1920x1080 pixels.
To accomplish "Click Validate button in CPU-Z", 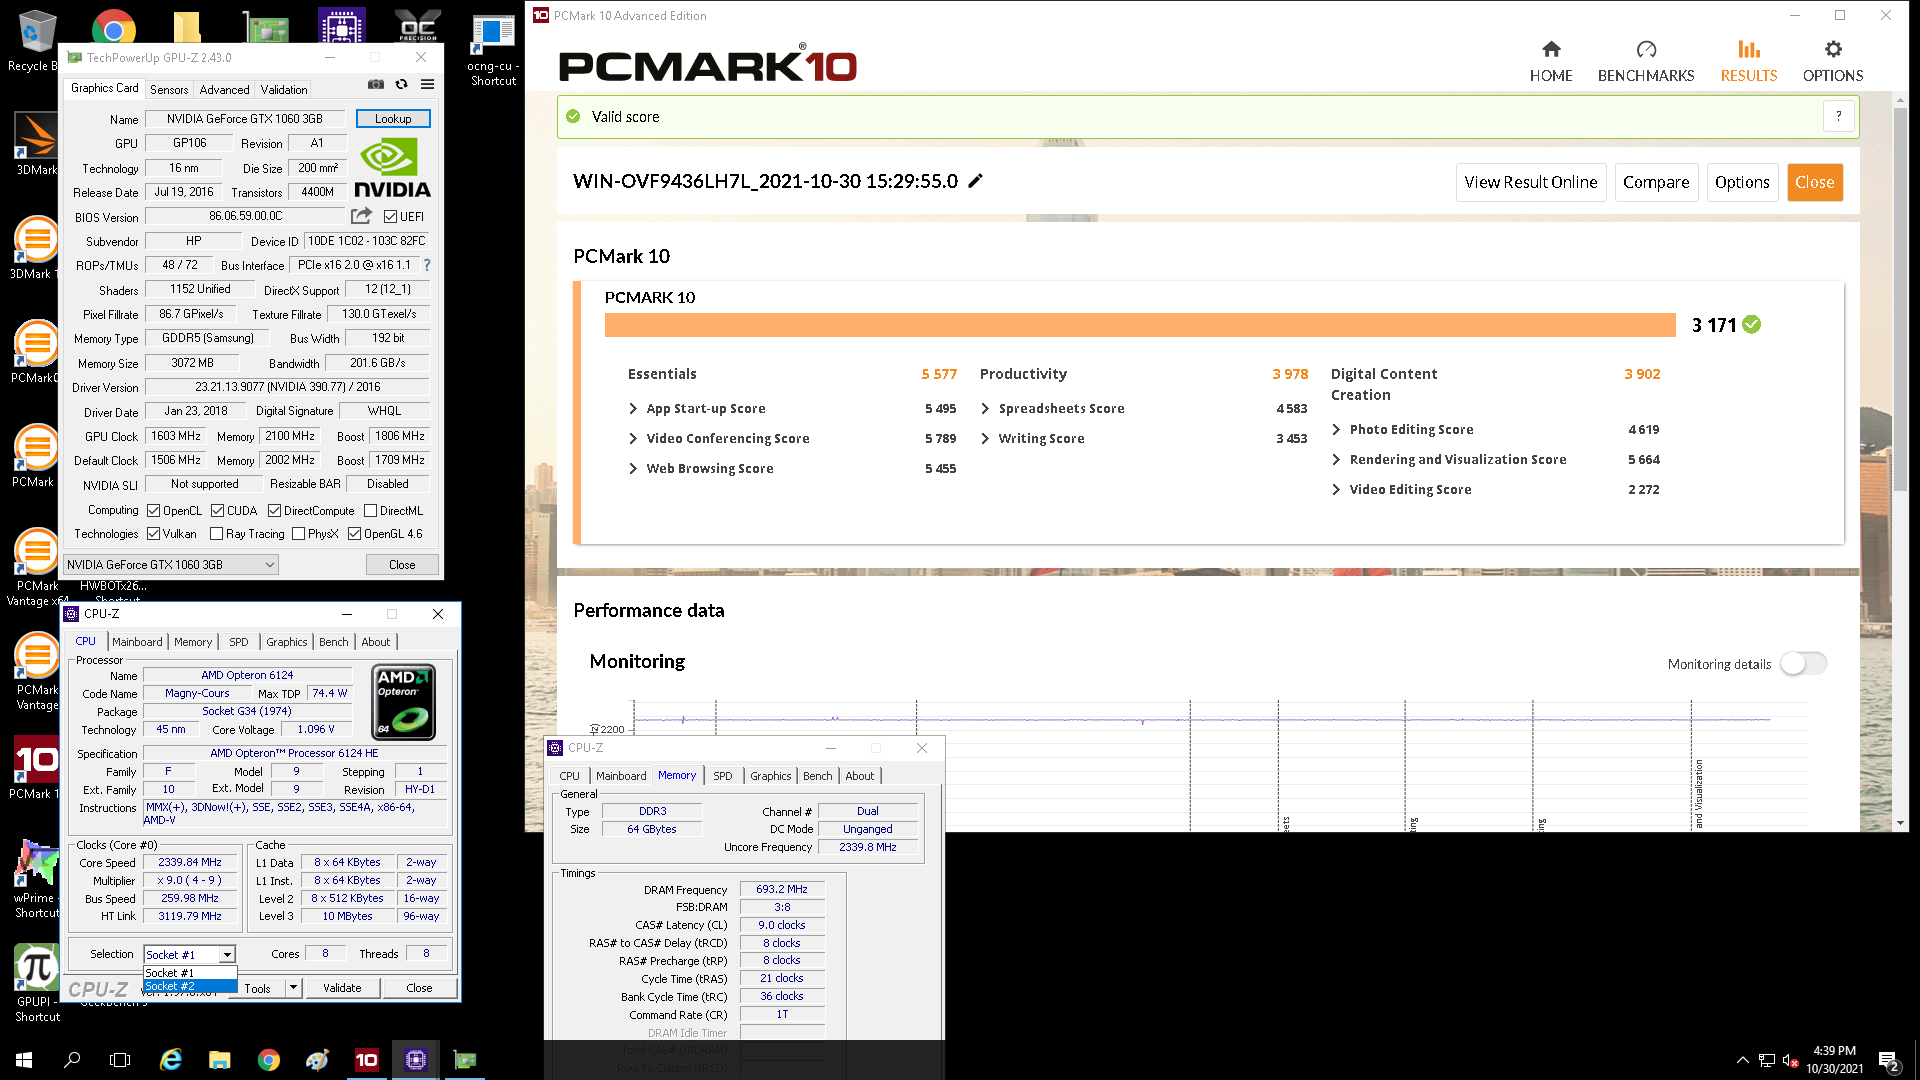I will [342, 988].
